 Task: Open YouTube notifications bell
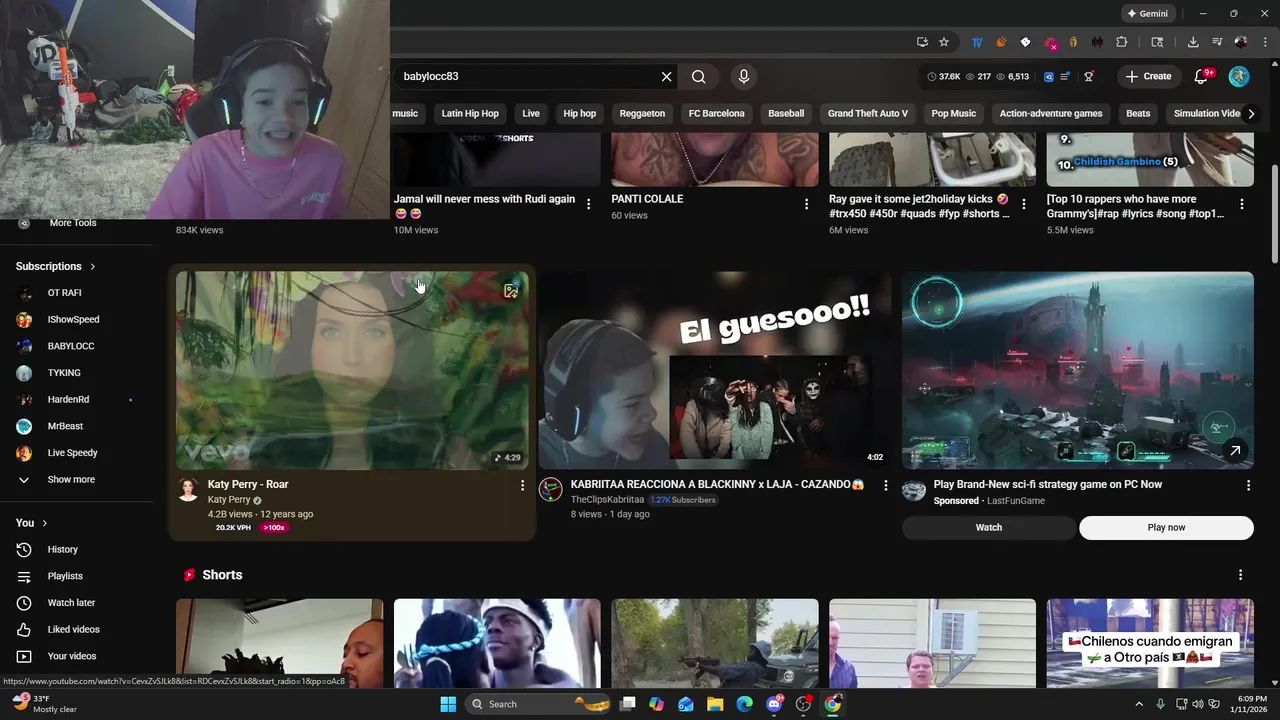pyautogui.click(x=1201, y=76)
